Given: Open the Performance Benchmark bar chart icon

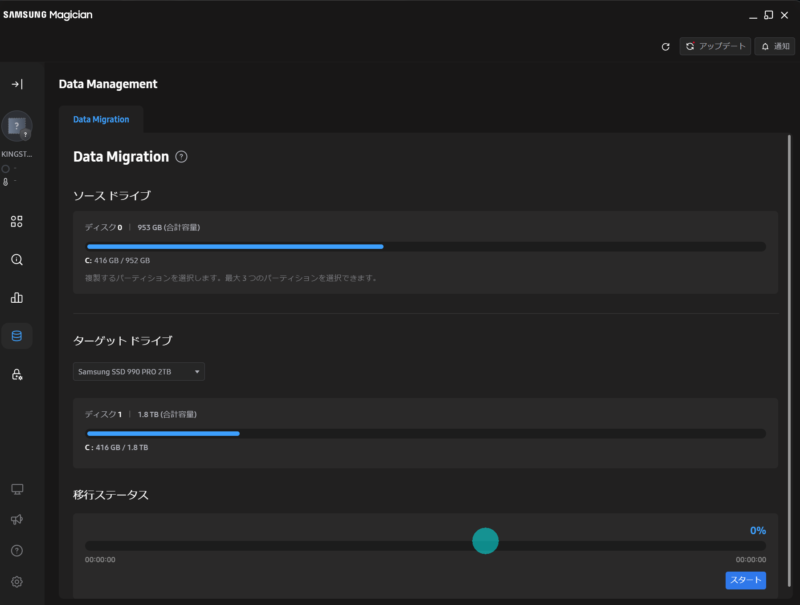Looking at the screenshot, I should [17, 297].
